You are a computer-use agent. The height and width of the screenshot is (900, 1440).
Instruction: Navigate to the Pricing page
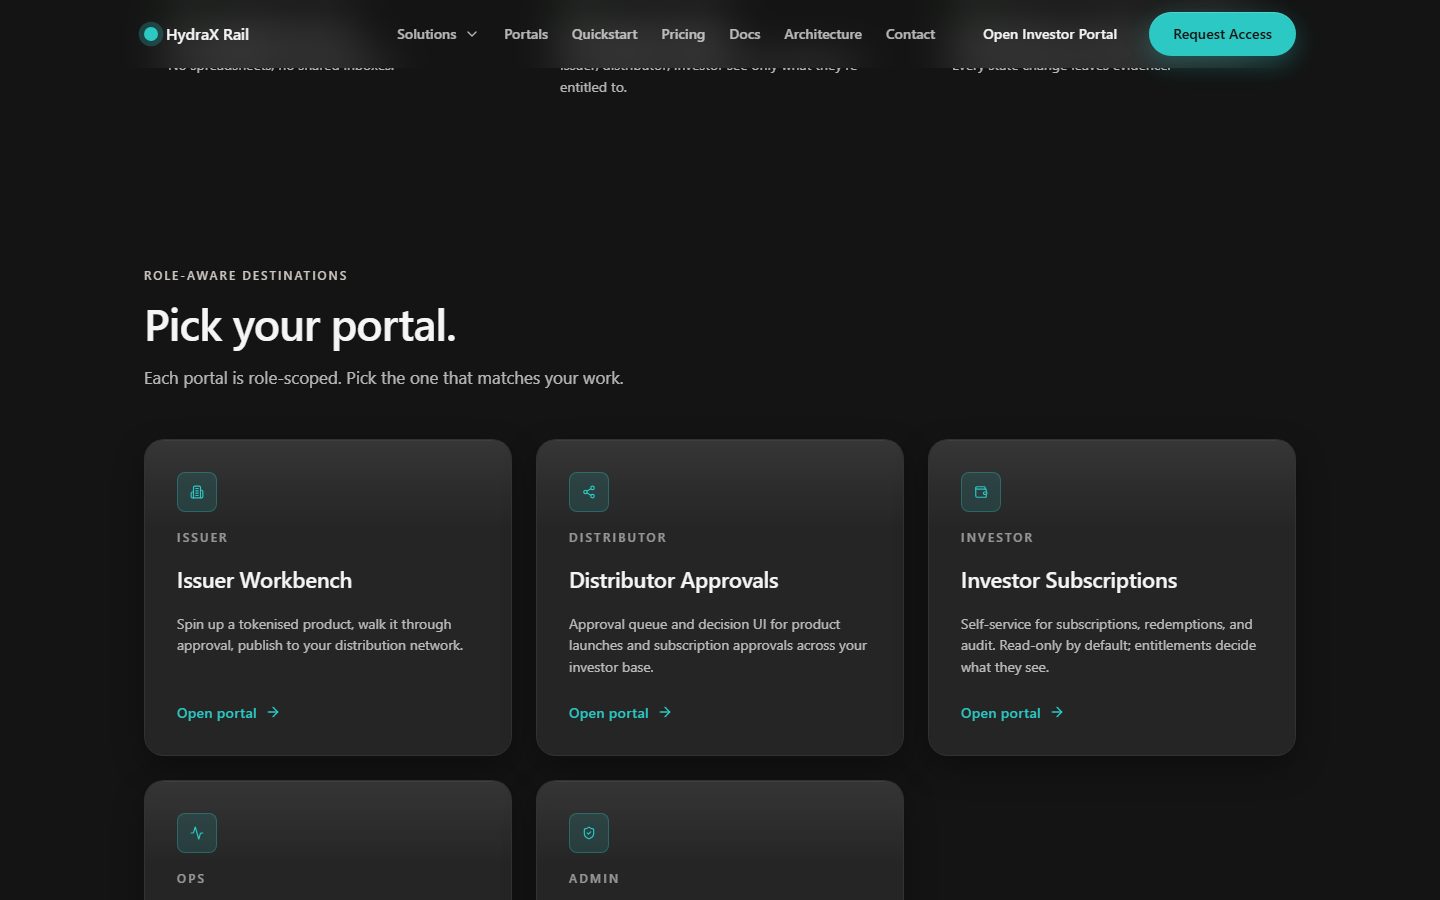pyautogui.click(x=683, y=34)
